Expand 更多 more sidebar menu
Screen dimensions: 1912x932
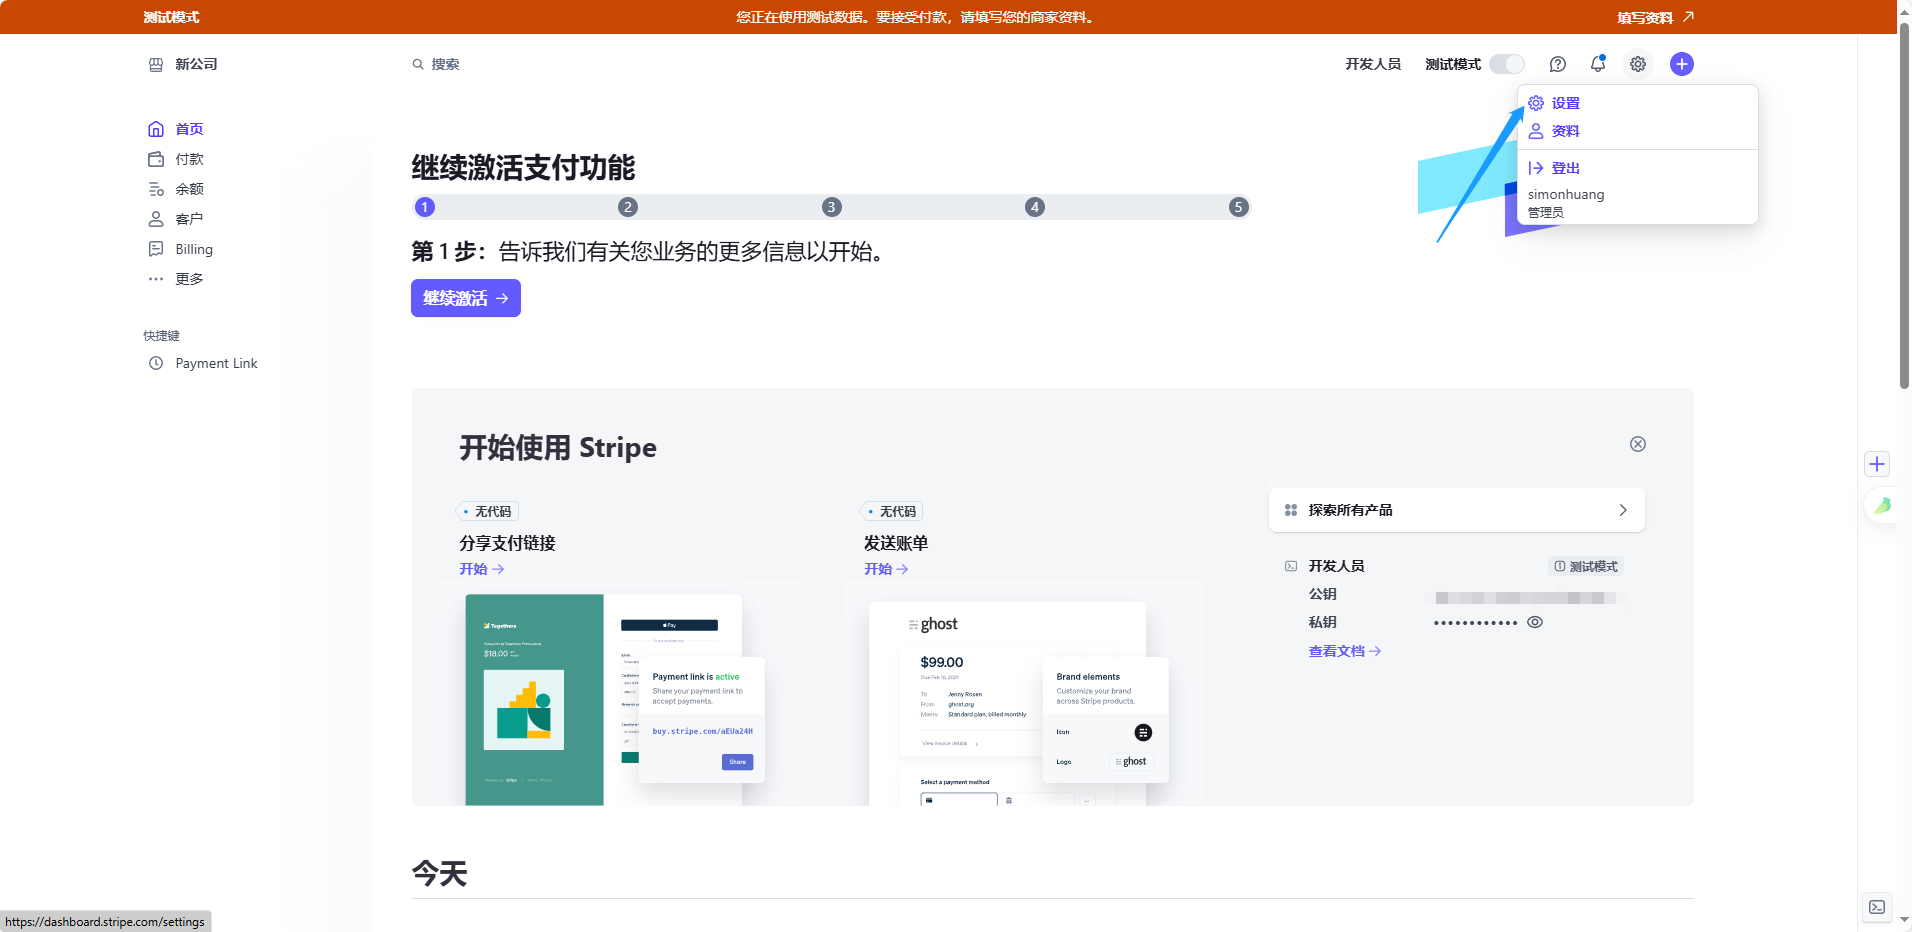(x=176, y=279)
